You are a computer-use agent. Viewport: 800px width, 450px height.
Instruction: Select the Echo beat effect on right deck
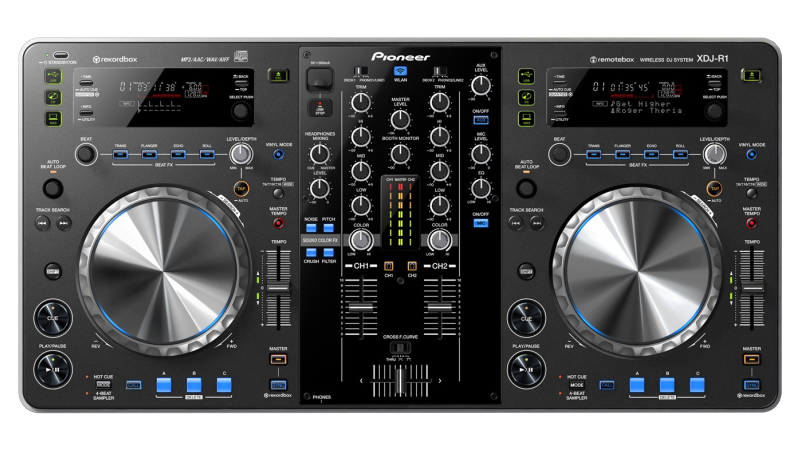pyautogui.click(x=651, y=155)
